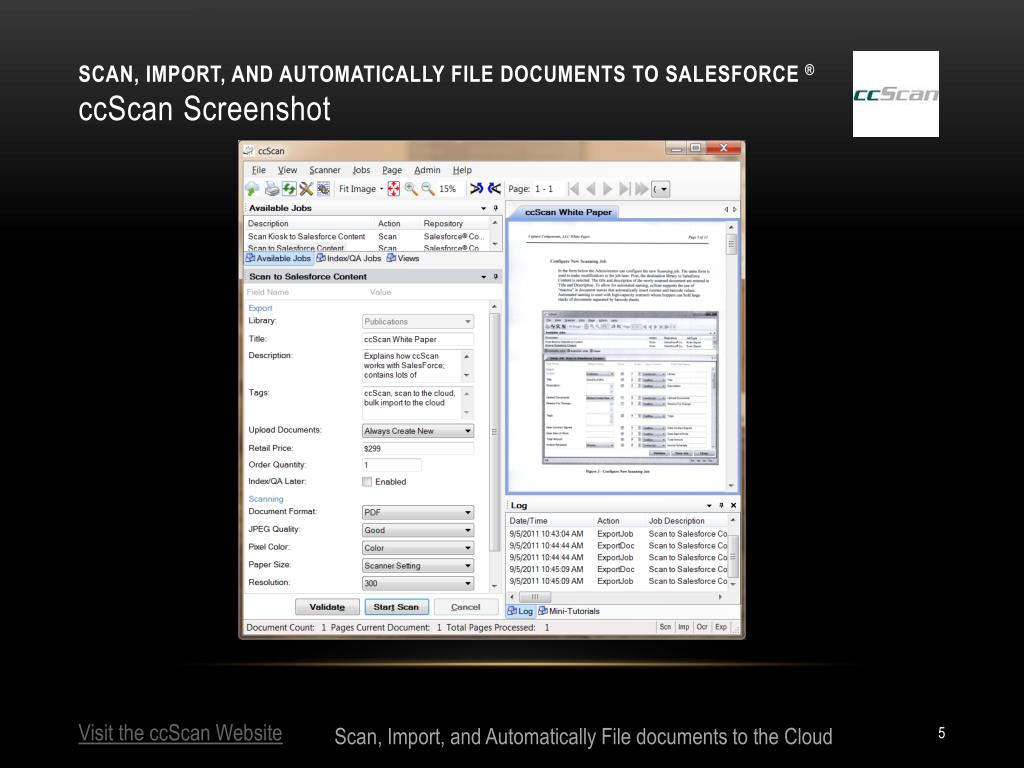Open the Scanner menu
The height and width of the screenshot is (768, 1024).
point(325,170)
